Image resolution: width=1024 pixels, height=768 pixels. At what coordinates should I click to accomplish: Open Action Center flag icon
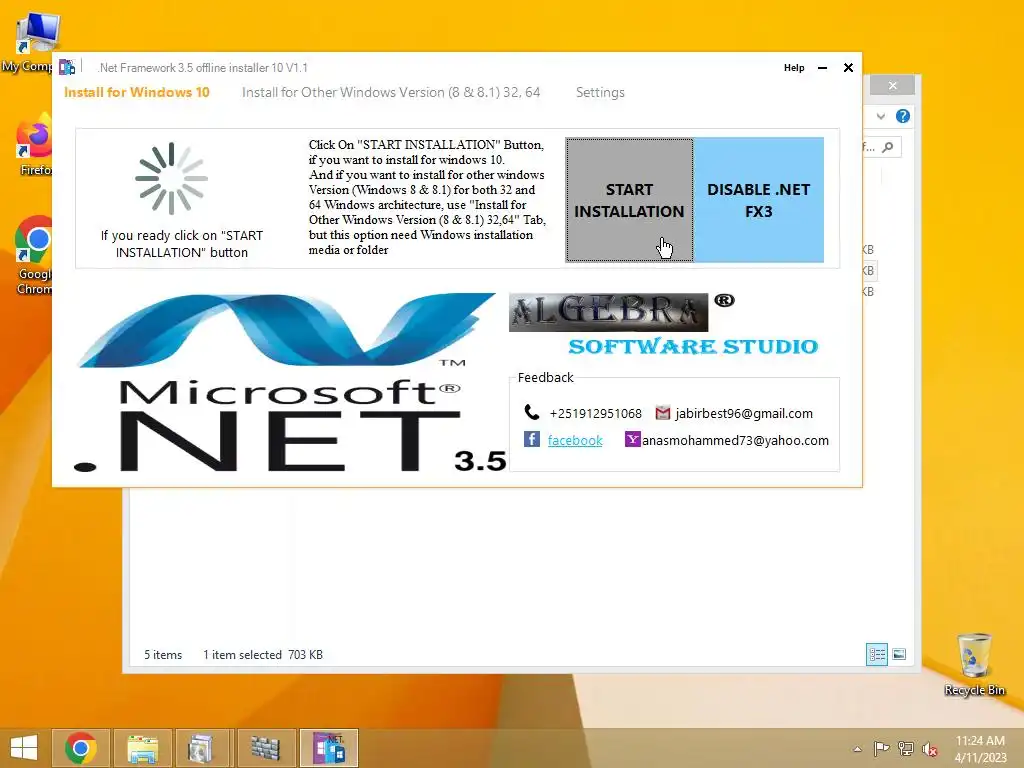[881, 748]
